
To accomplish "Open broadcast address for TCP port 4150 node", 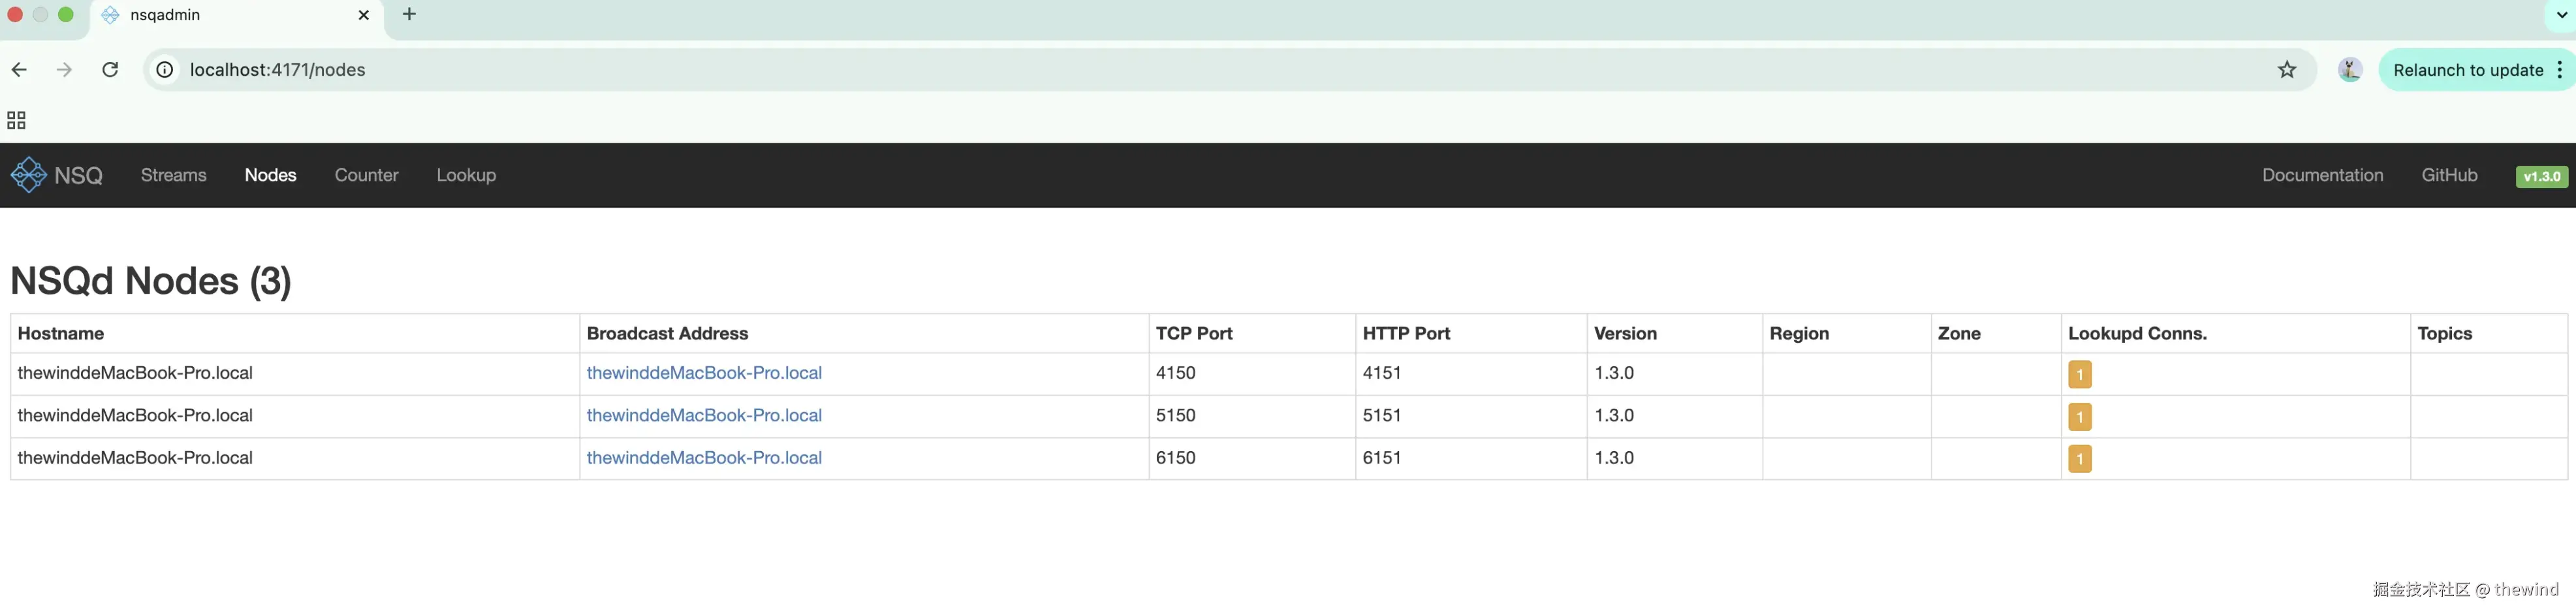I will [x=704, y=373].
